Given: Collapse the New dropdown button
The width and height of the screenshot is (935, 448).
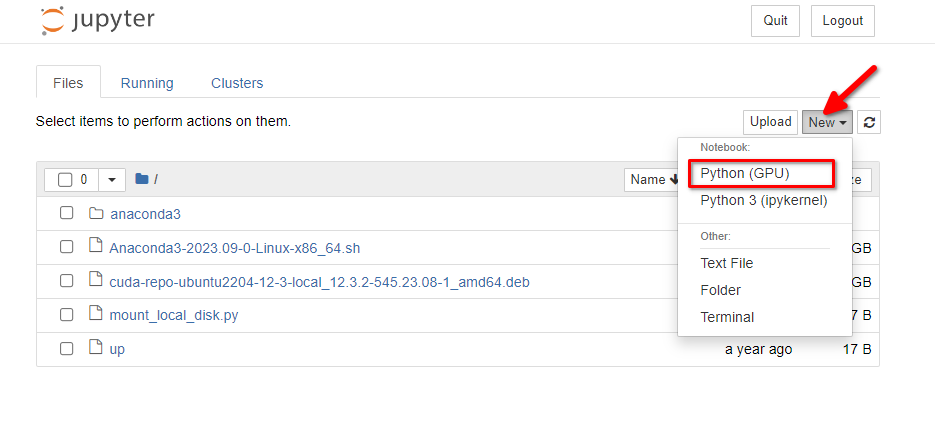Looking at the screenshot, I should tap(827, 122).
